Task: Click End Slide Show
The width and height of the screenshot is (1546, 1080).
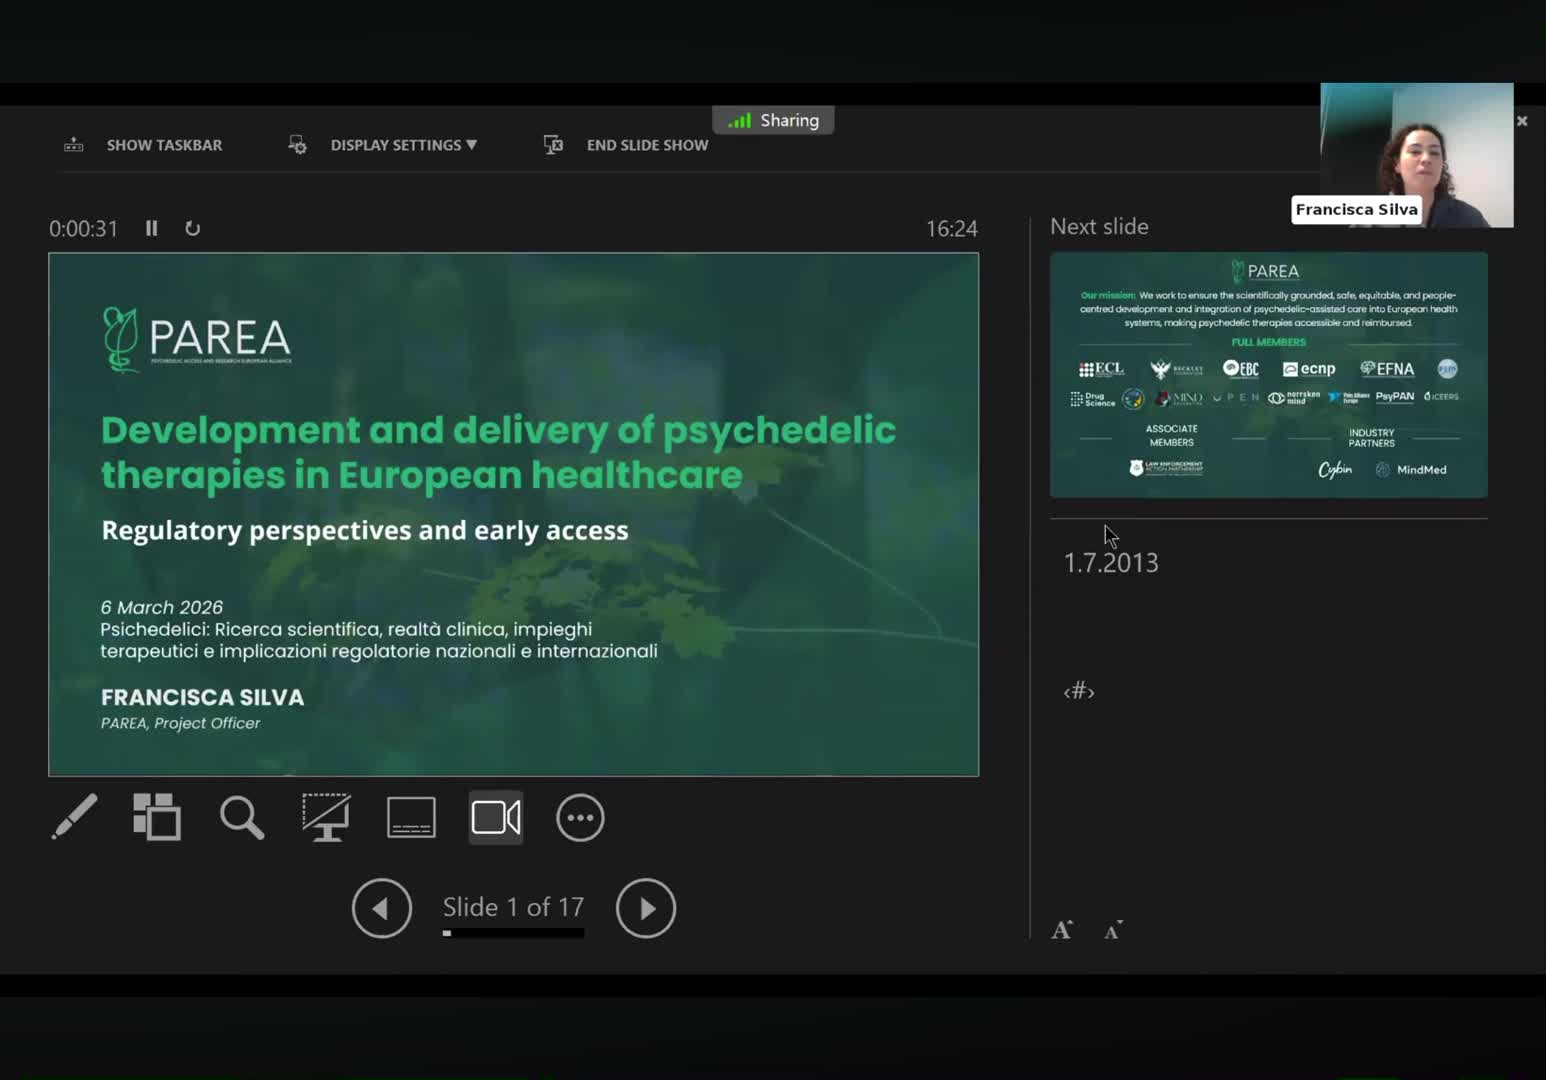Action: pyautogui.click(x=627, y=145)
